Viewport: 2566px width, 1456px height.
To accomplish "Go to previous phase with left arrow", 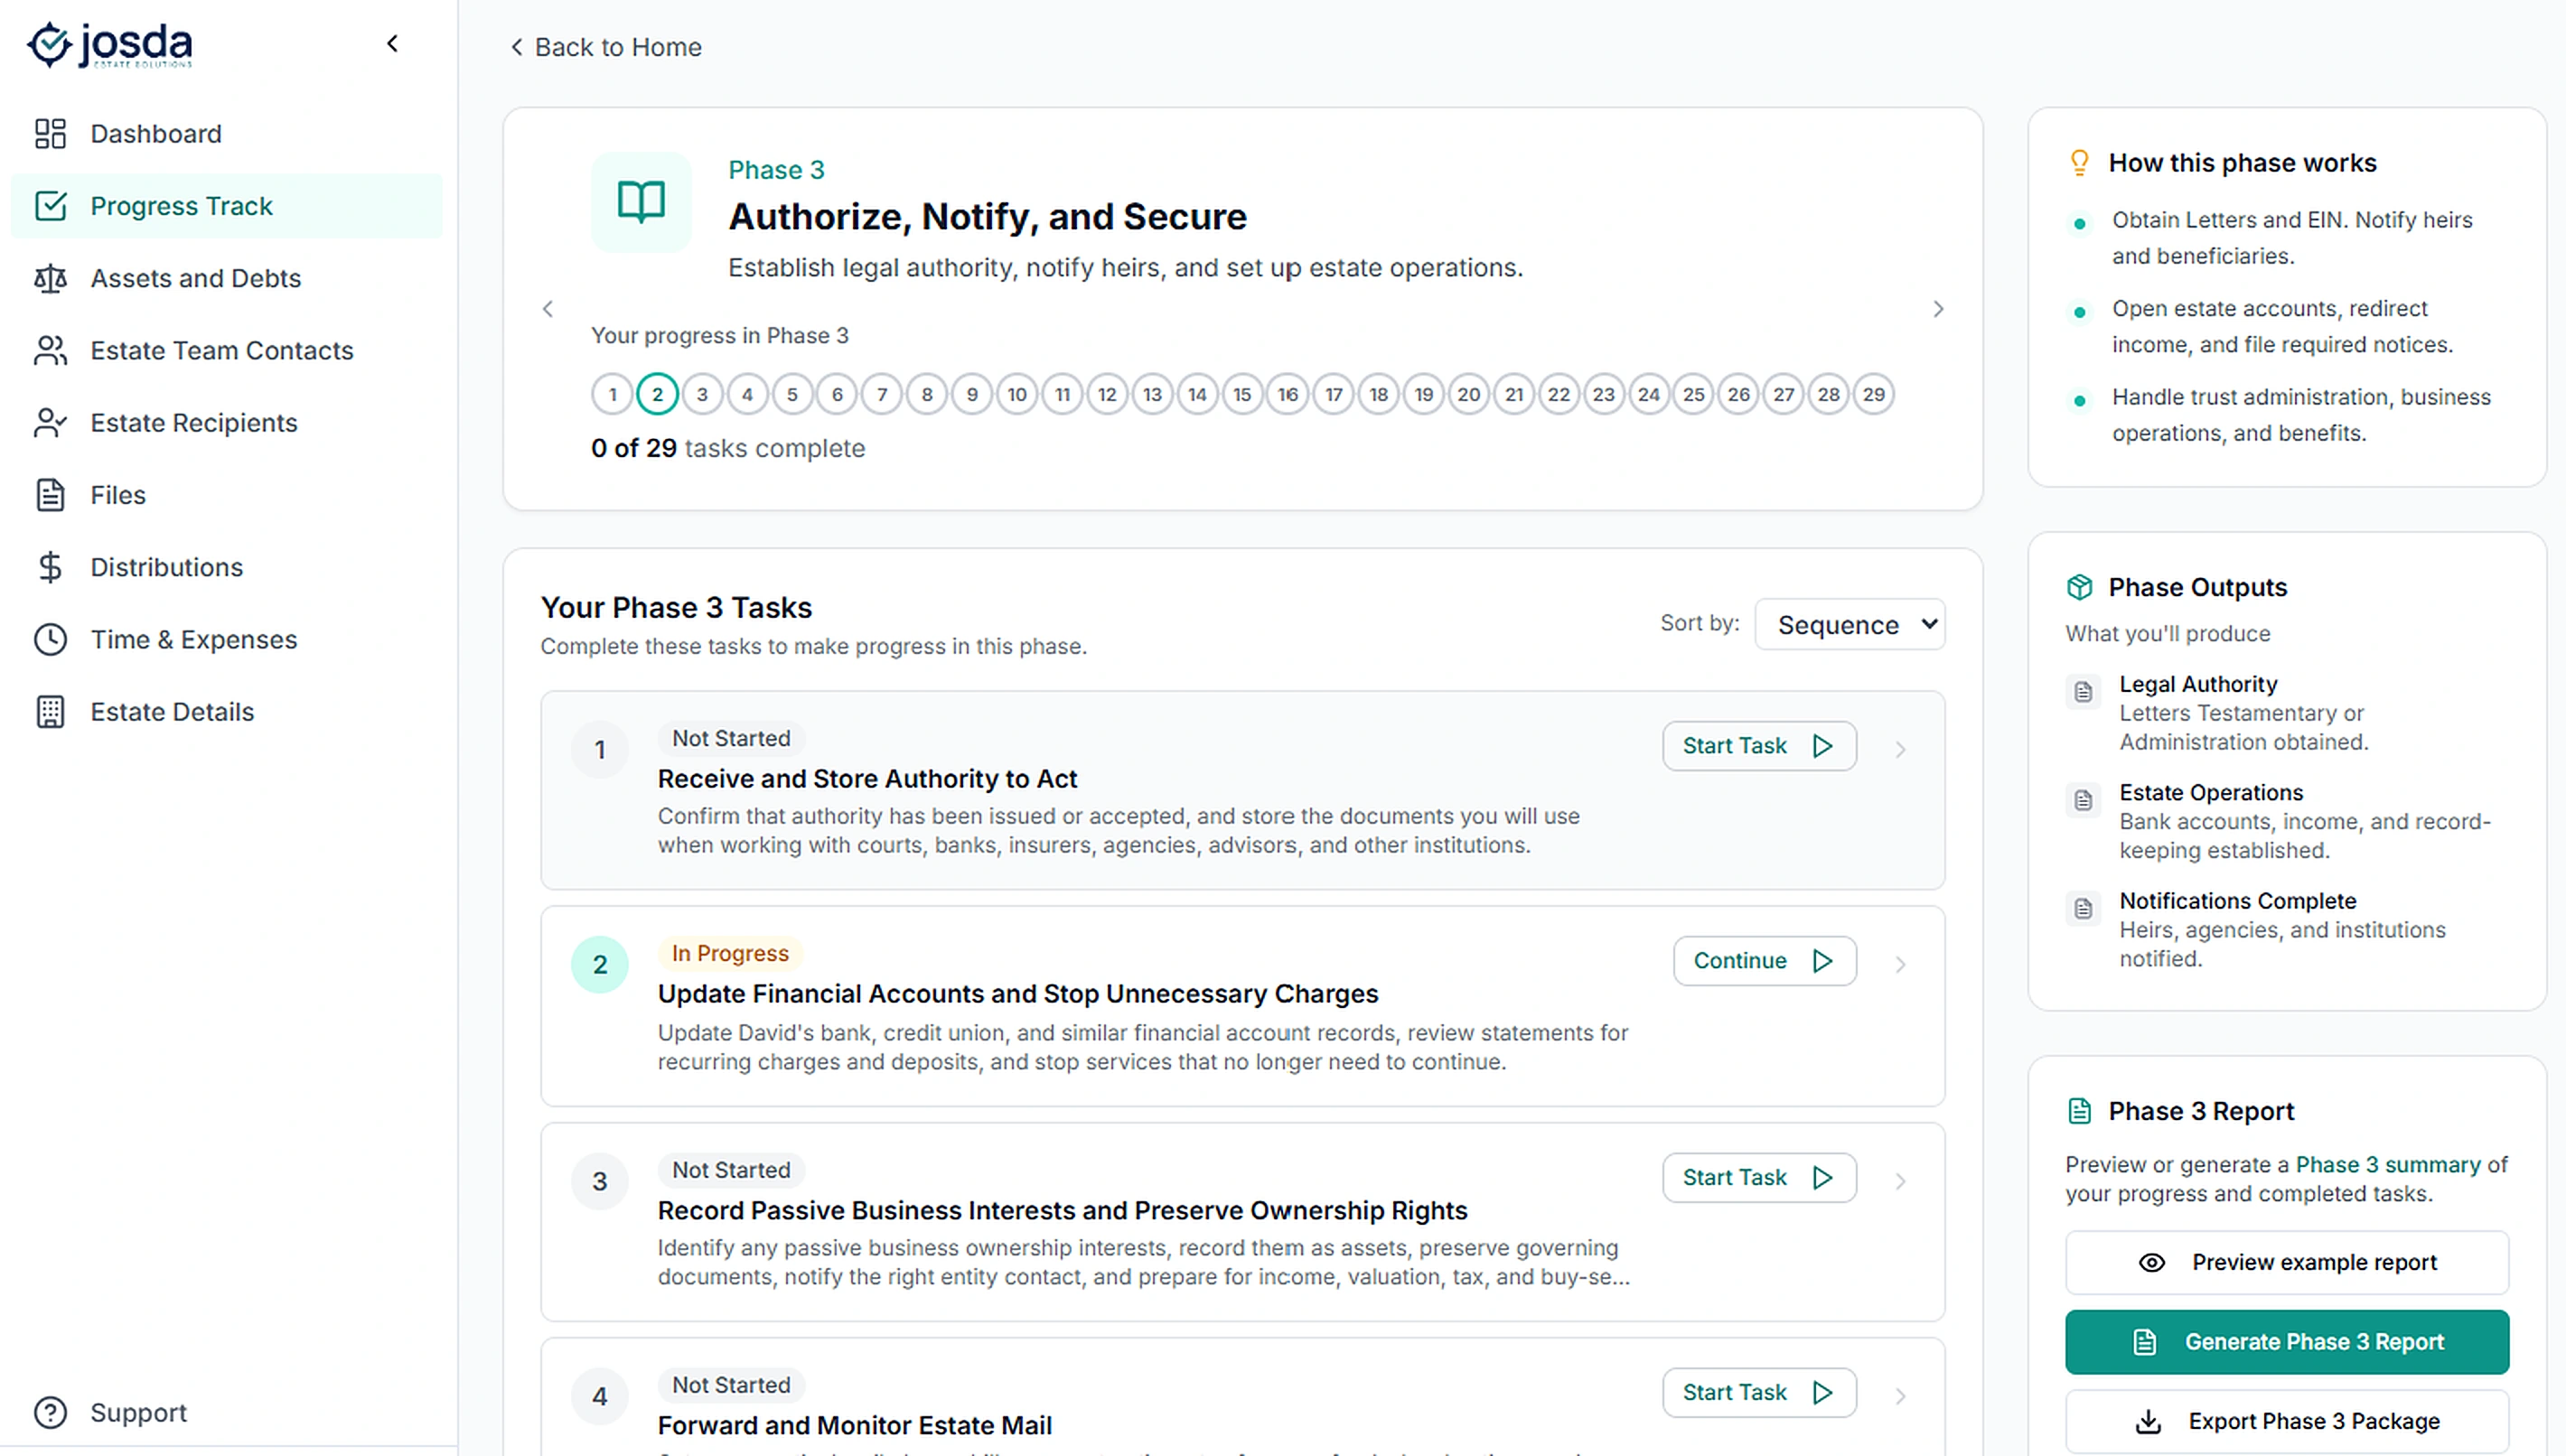I will click(547, 309).
